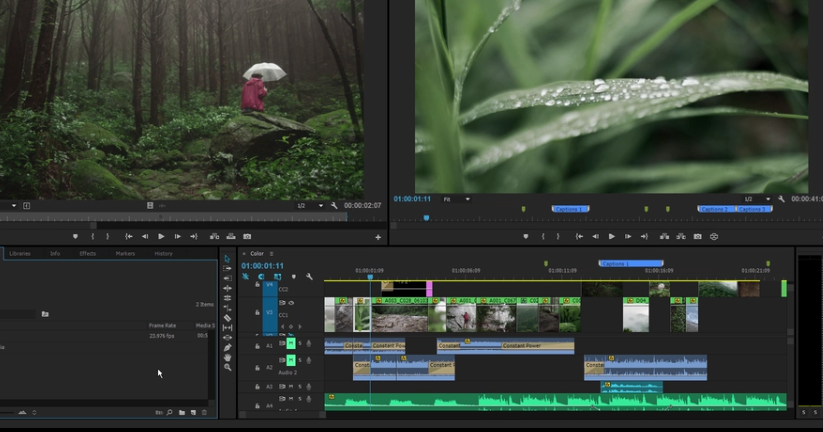Toggle snap in timeline
823x432 pixels.
(261, 277)
